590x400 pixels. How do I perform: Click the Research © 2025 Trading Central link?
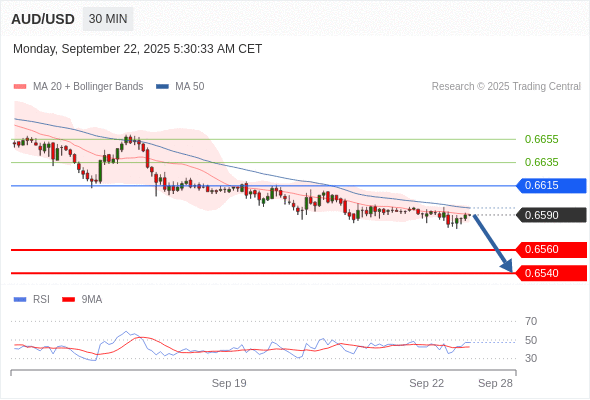[506, 87]
